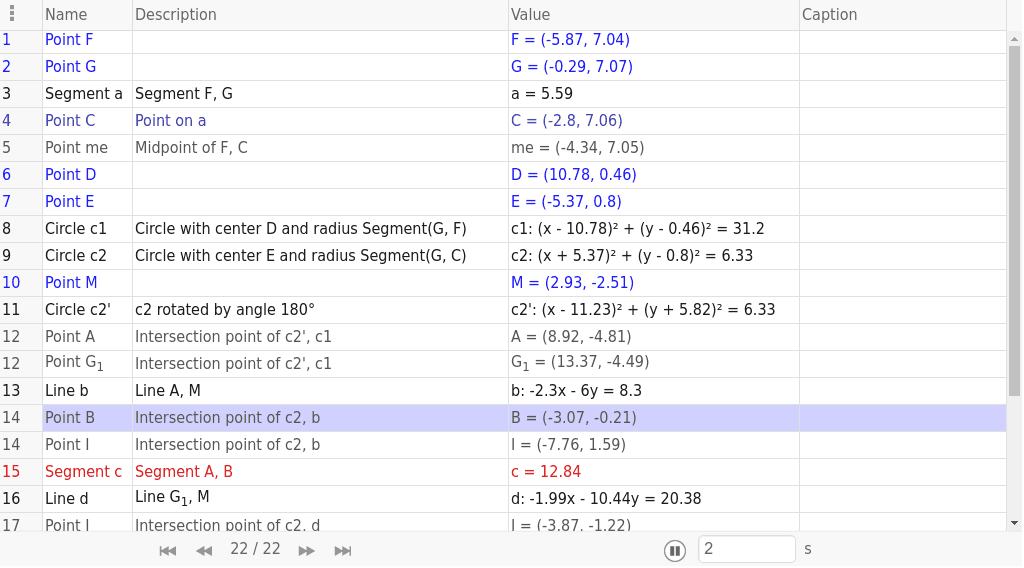Screen dimensions: 1024x568
Task: Click description 'Line G₁, M'
Action: click(172, 498)
